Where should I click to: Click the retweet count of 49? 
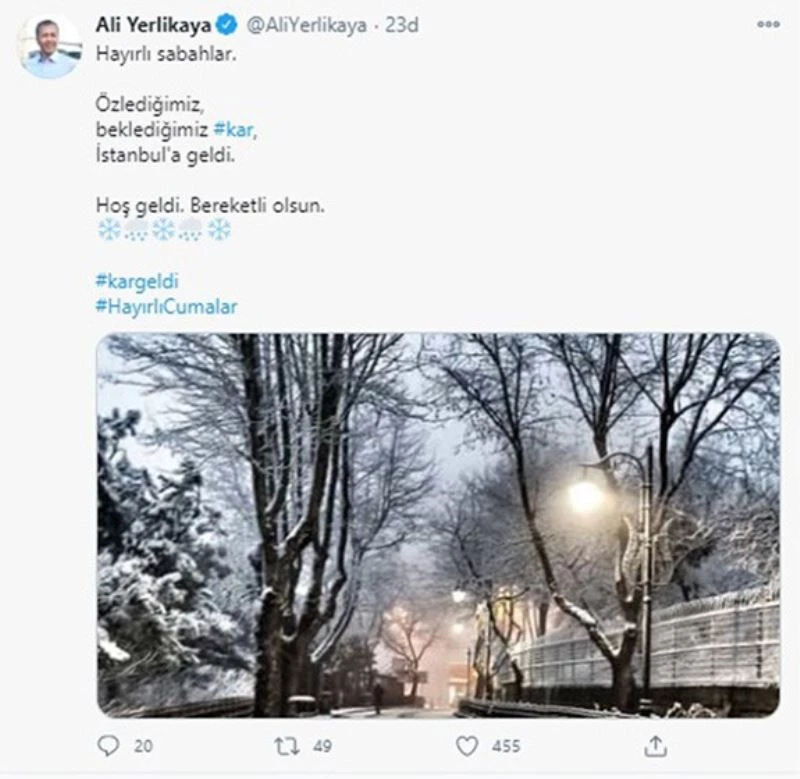(x=320, y=746)
